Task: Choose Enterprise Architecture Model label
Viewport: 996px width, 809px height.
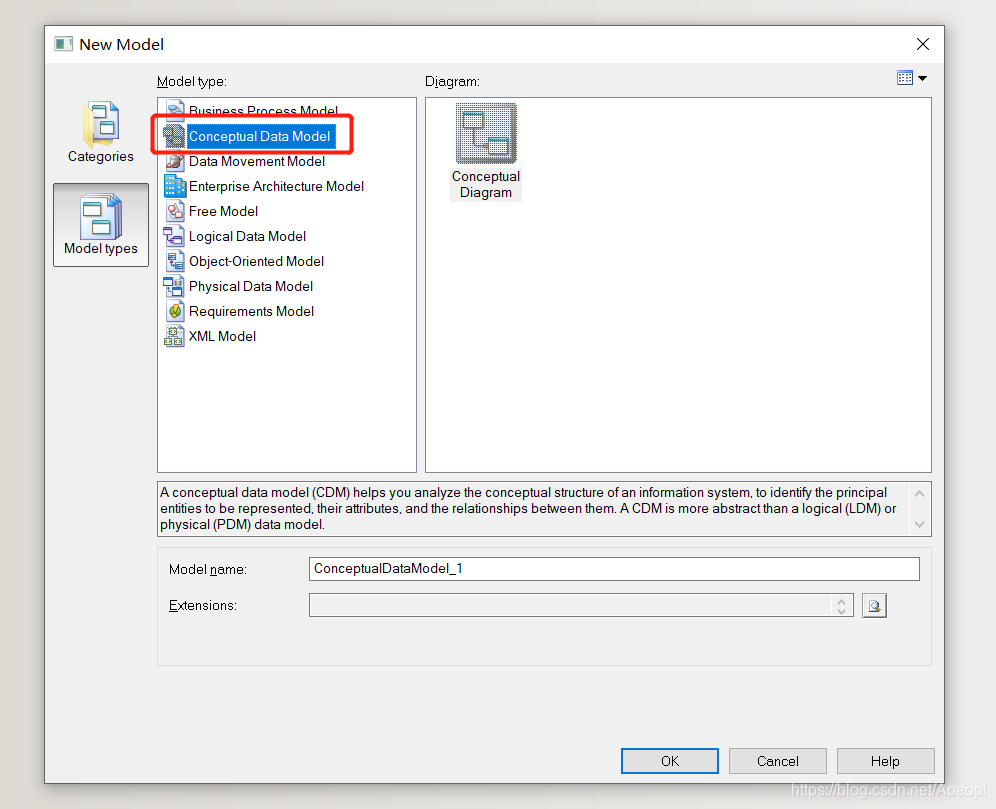Action: pyautogui.click(x=276, y=186)
